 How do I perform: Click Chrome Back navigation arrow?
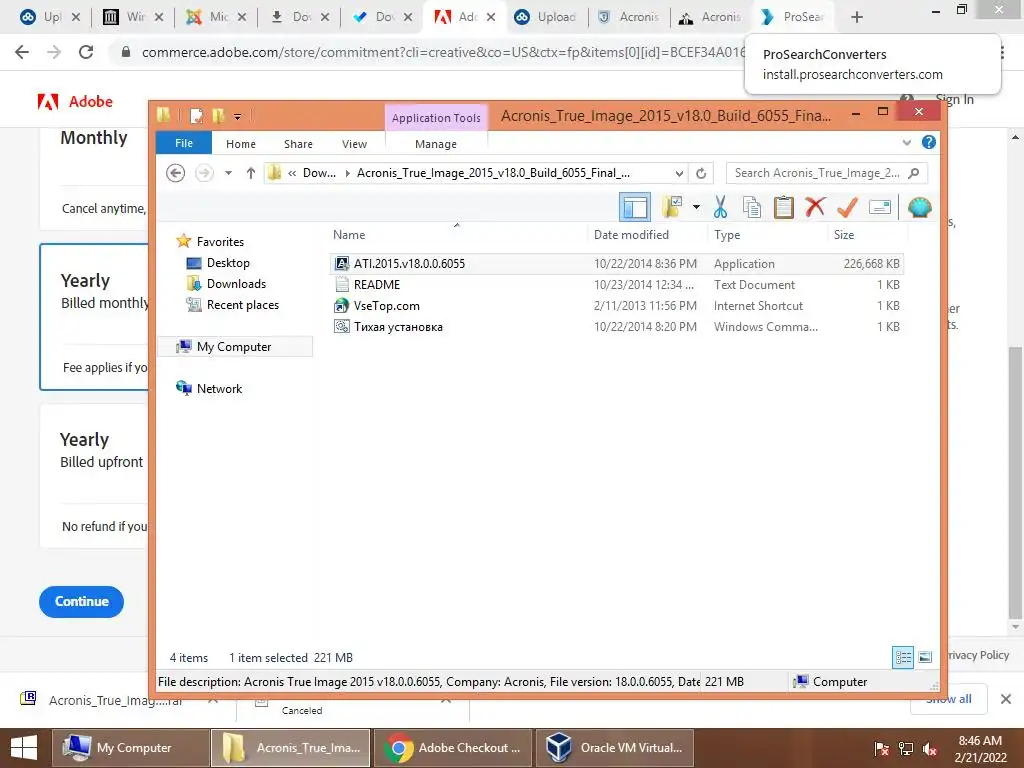[x=22, y=52]
